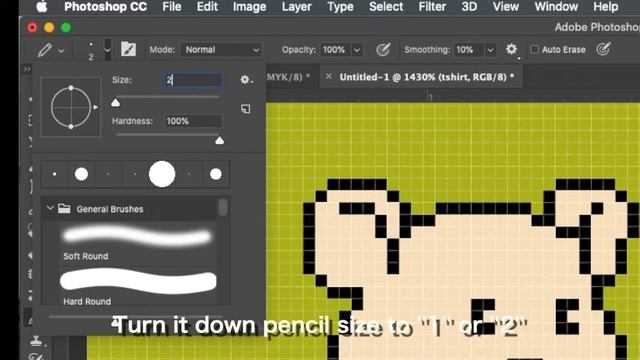Select the Soft Round brush

coord(138,244)
